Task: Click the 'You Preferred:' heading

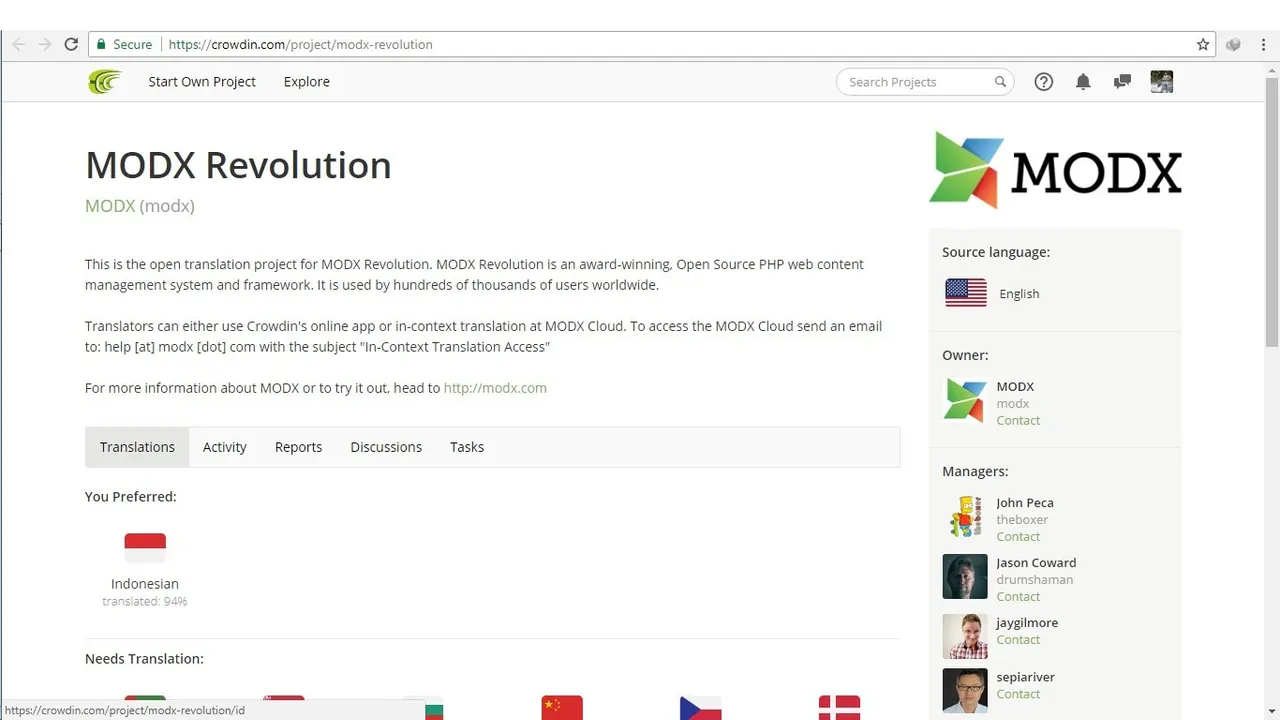Action: [x=131, y=497]
